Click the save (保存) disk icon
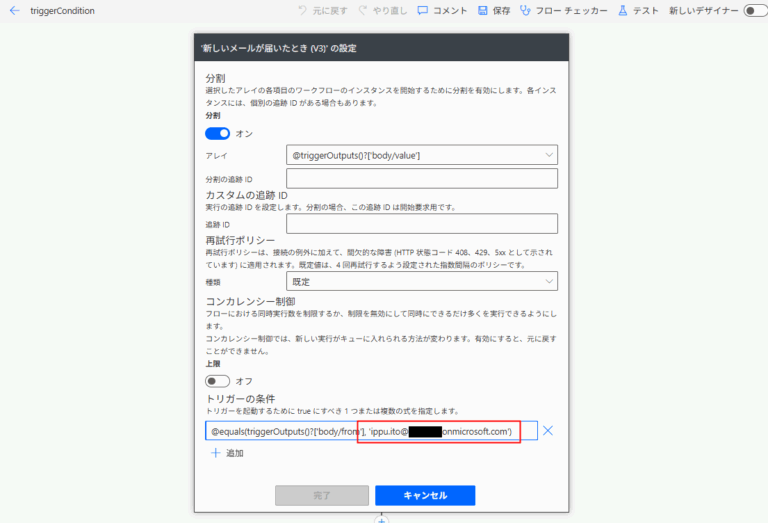Image resolution: width=768 pixels, height=523 pixels. (x=483, y=10)
